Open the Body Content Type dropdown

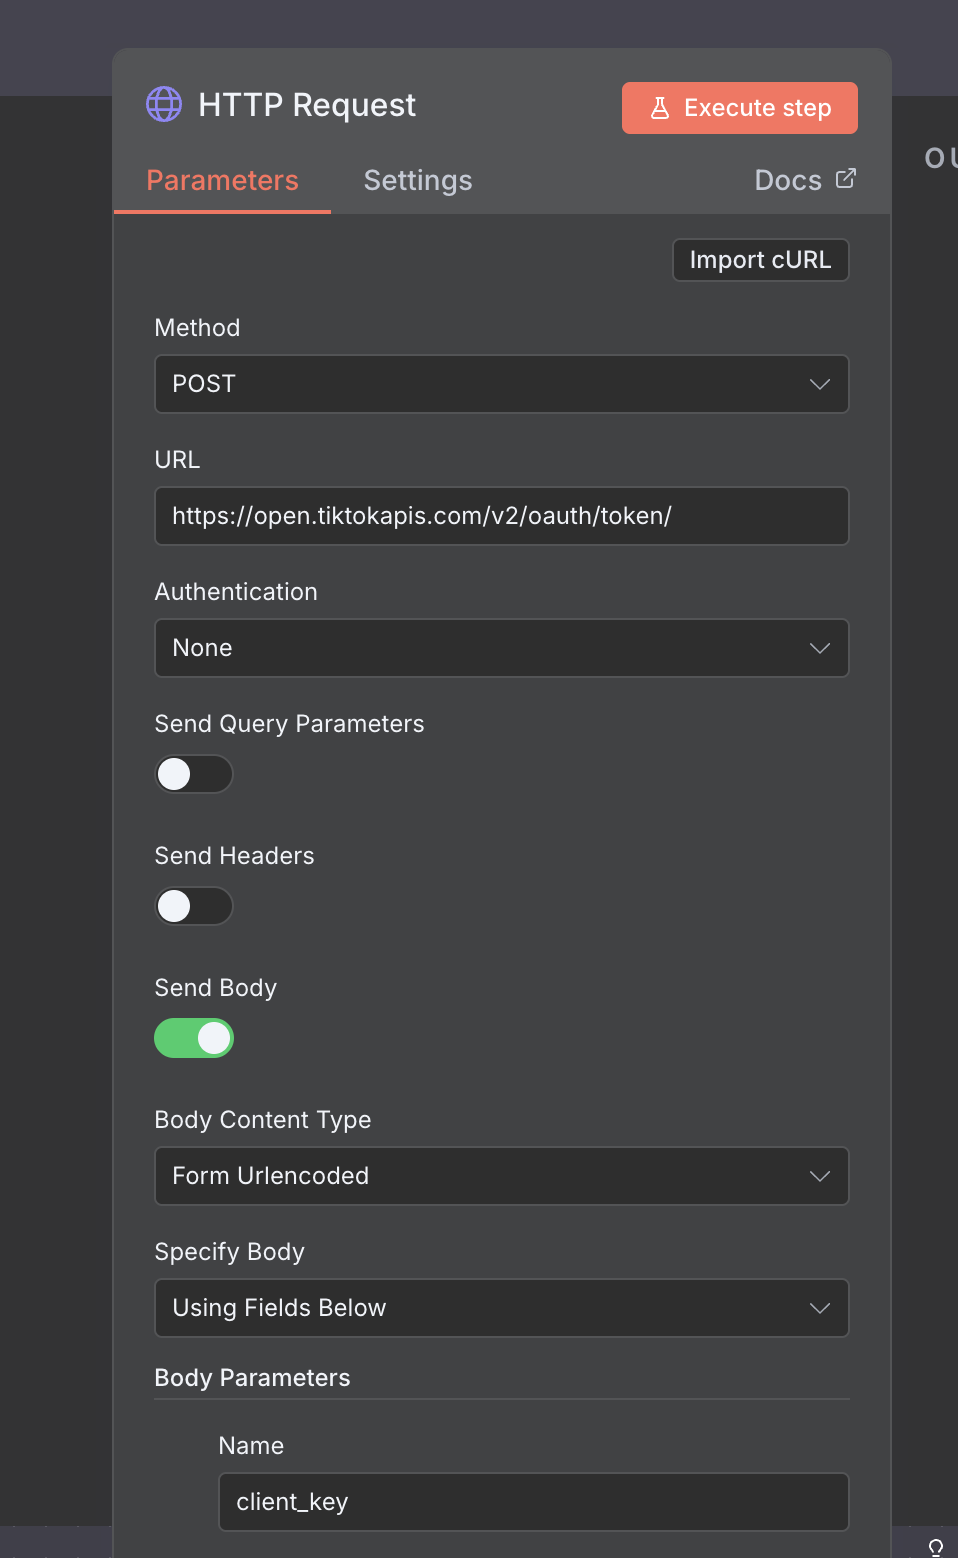pos(500,1176)
